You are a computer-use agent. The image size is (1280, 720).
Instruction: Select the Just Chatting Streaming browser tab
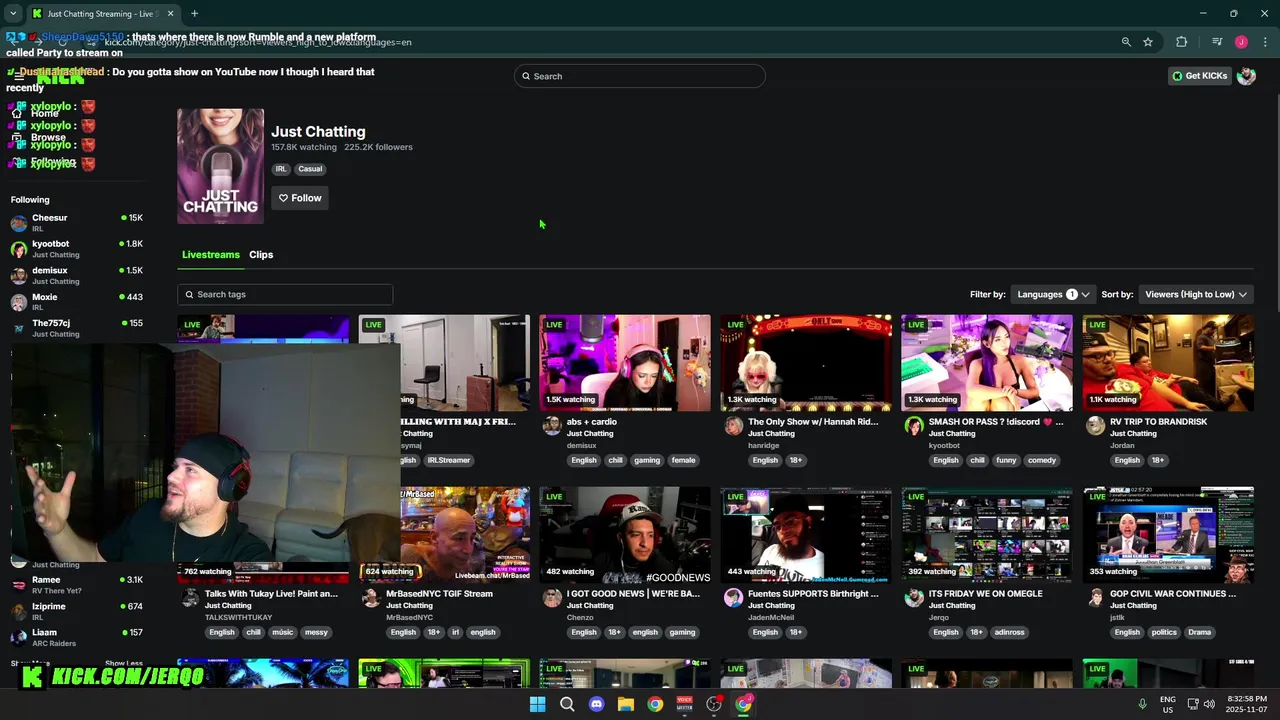pyautogui.click(x=102, y=14)
